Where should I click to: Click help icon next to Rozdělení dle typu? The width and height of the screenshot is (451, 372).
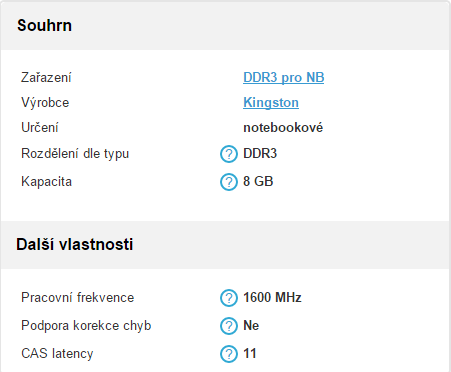tap(229, 154)
